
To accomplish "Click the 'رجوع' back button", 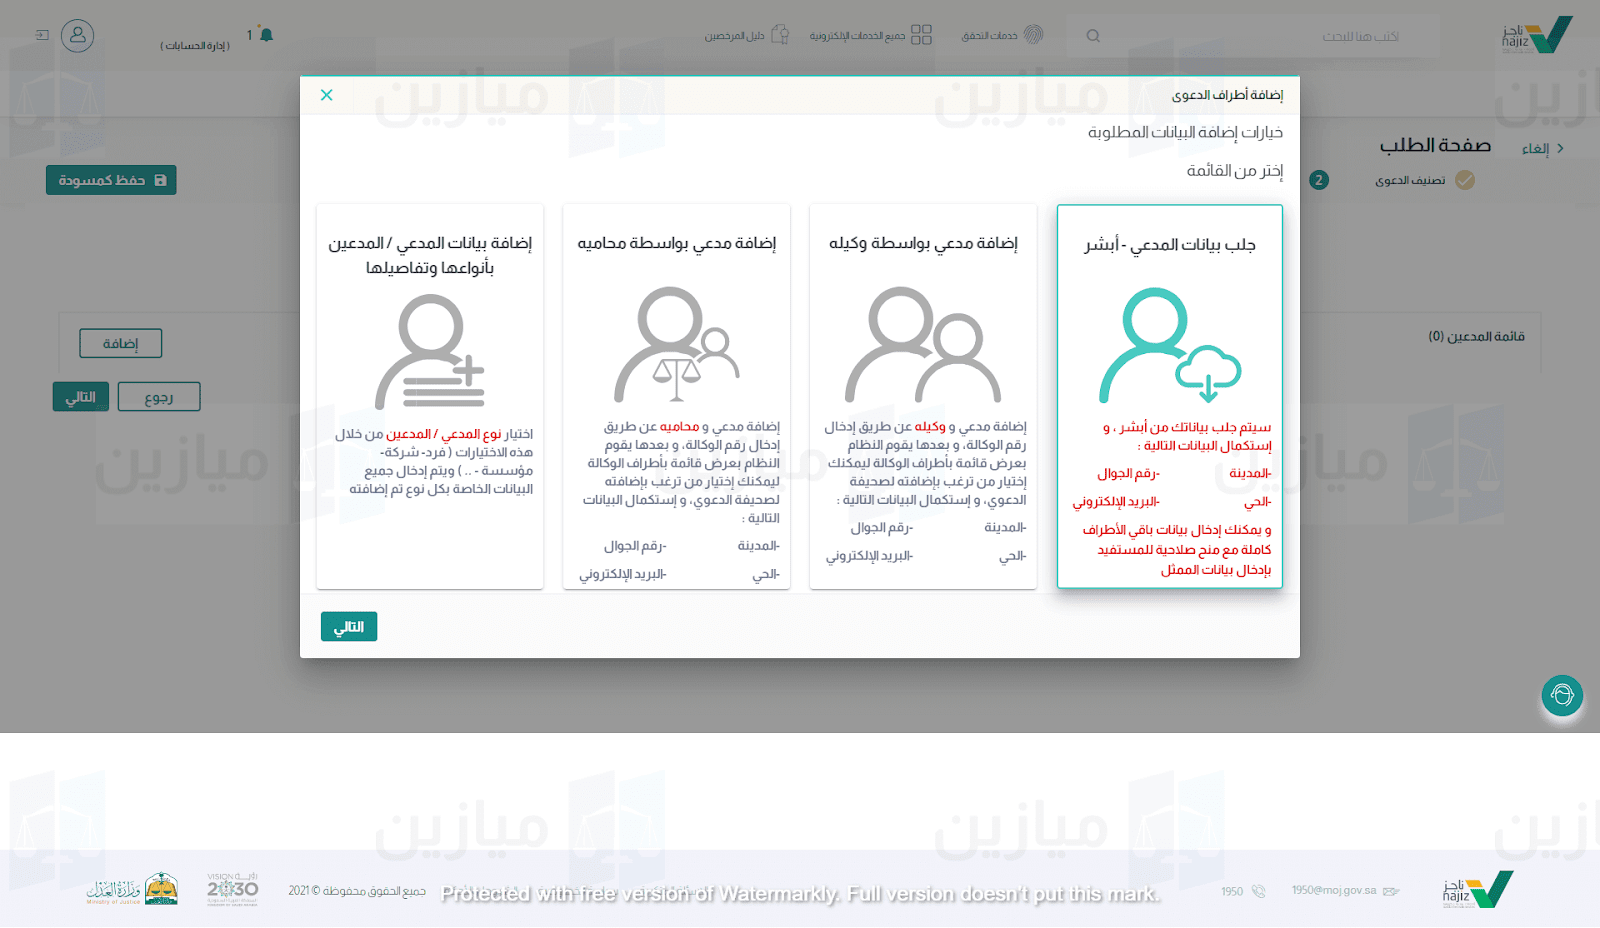I will [x=159, y=397].
